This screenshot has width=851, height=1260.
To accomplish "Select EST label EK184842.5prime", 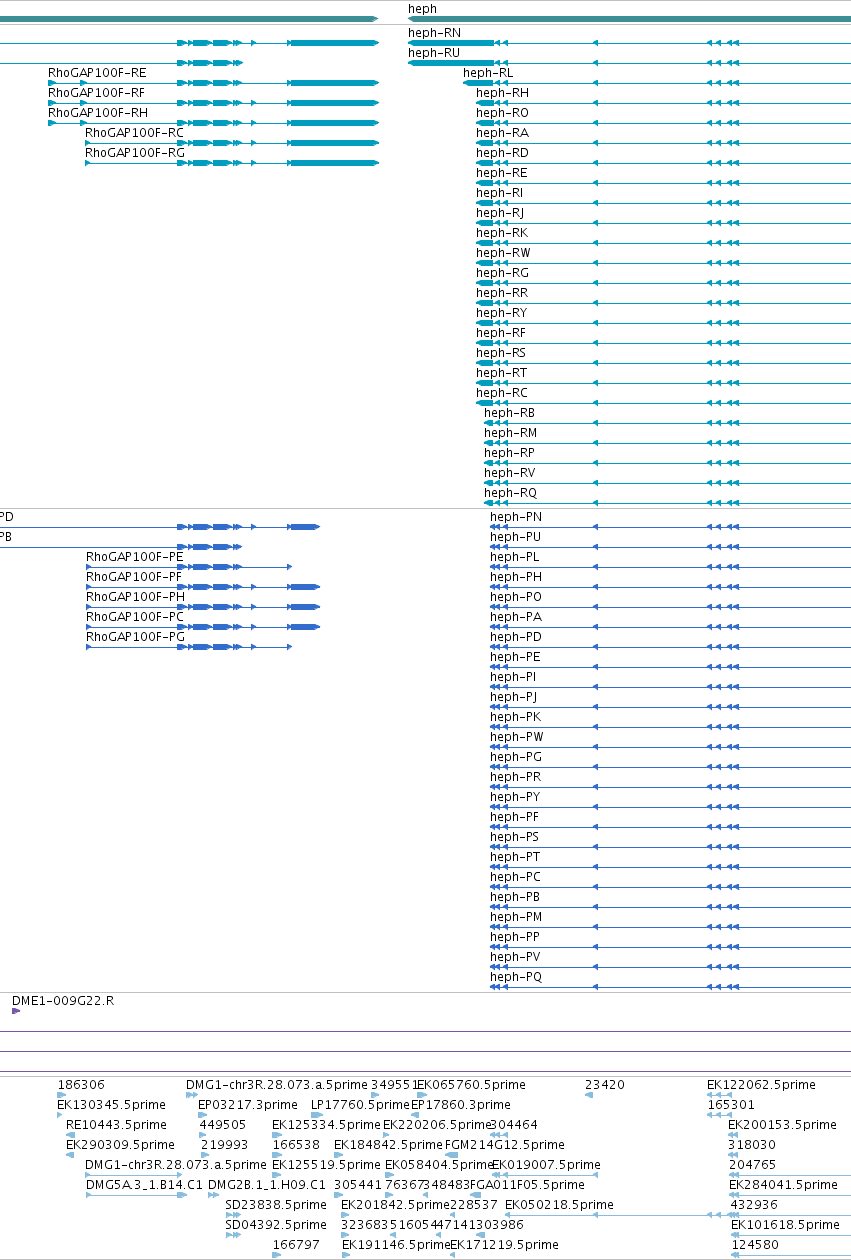I will point(388,1145).
